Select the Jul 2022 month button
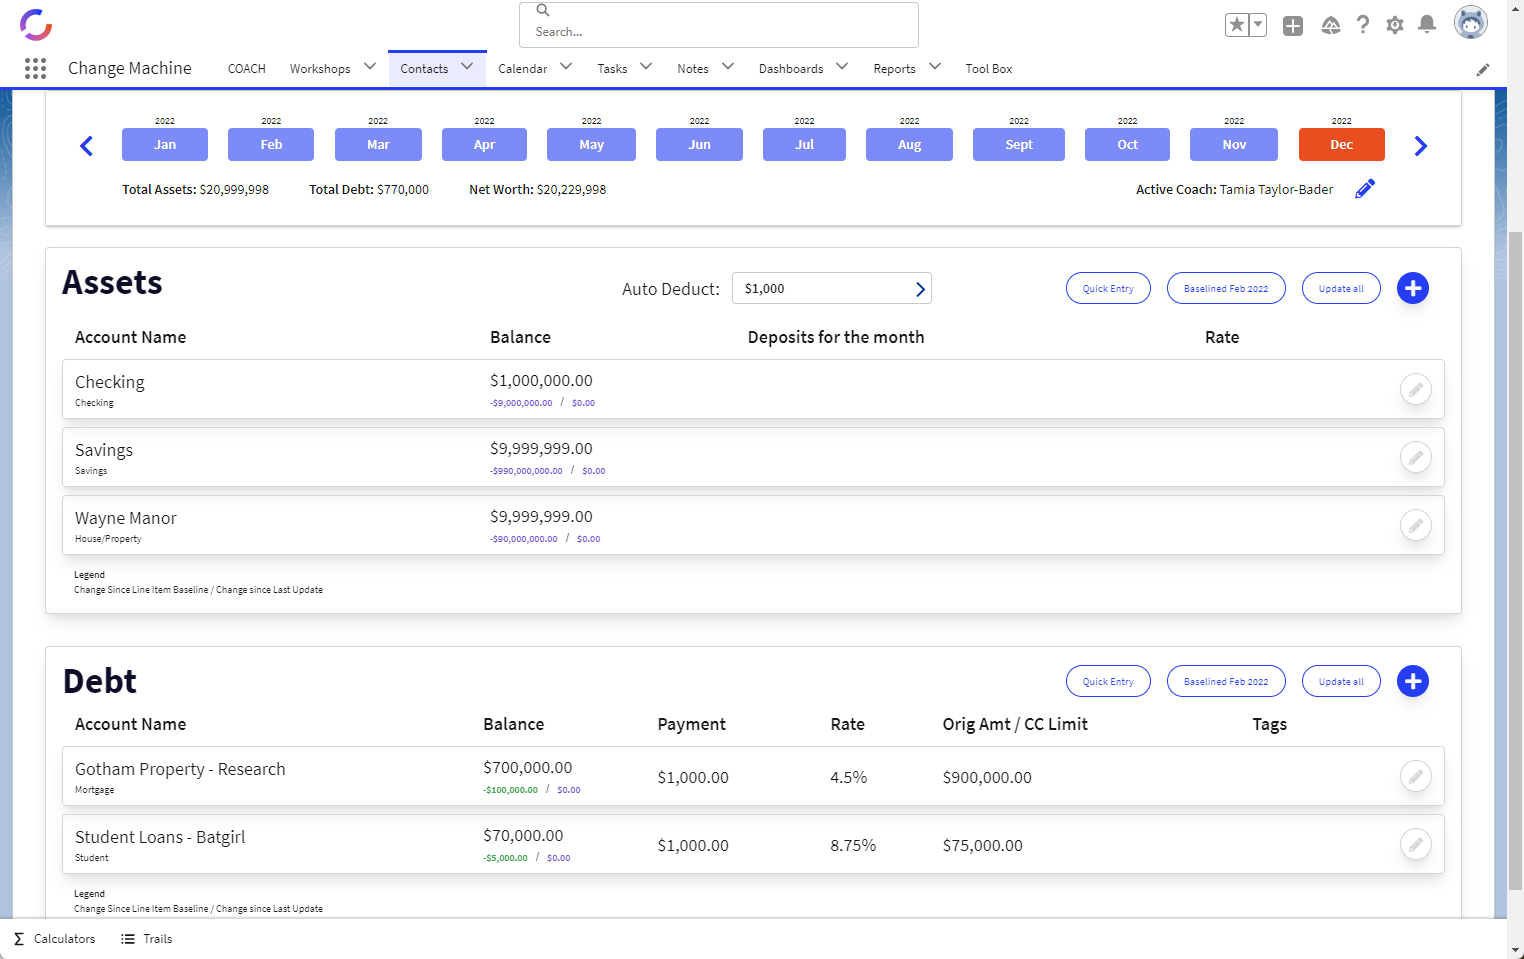This screenshot has width=1524, height=959. pos(804,145)
